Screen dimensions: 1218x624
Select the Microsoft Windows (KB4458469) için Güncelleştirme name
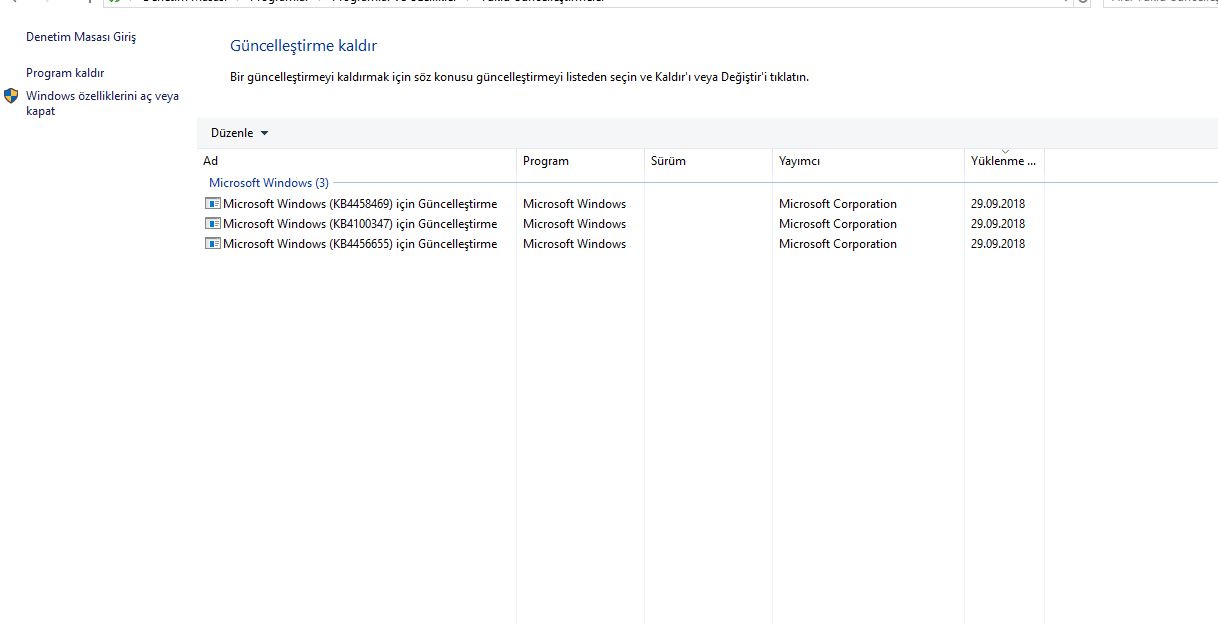pyautogui.click(x=360, y=203)
